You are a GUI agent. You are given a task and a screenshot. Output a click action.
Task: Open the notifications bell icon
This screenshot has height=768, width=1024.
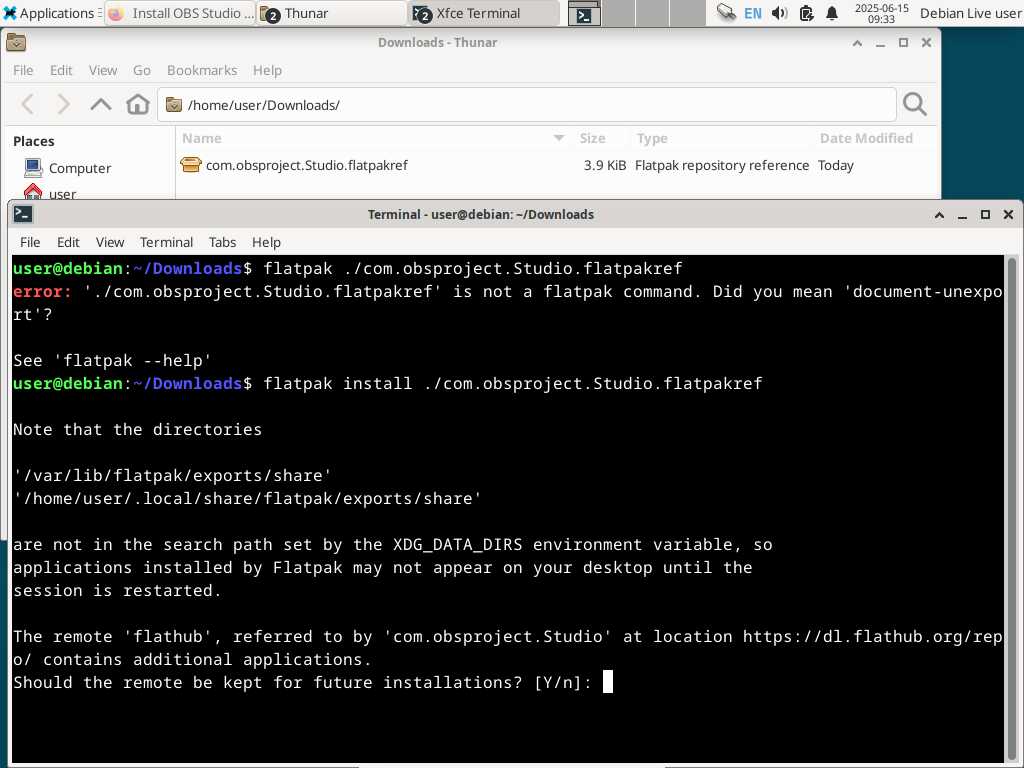(832, 13)
